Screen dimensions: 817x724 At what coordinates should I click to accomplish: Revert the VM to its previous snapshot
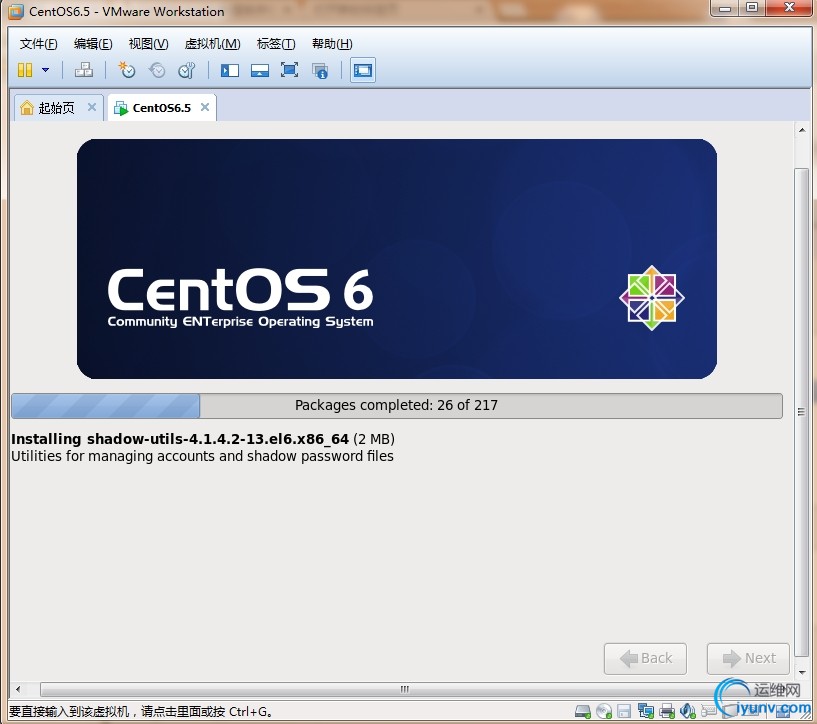157,70
